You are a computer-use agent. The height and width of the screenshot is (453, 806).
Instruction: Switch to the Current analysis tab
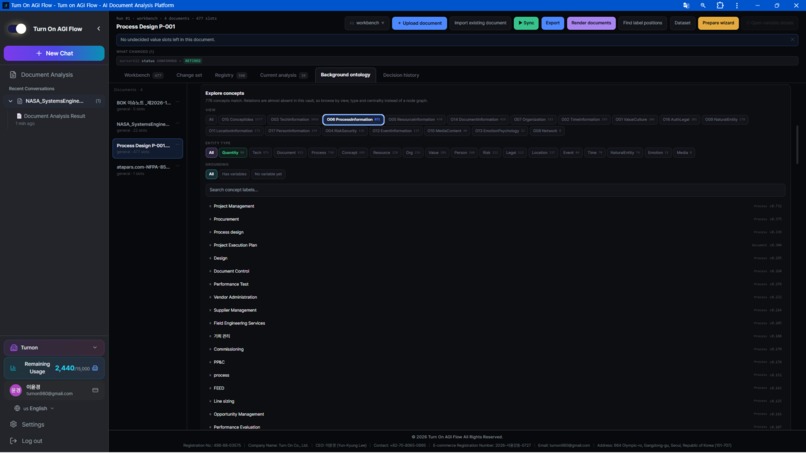point(283,75)
